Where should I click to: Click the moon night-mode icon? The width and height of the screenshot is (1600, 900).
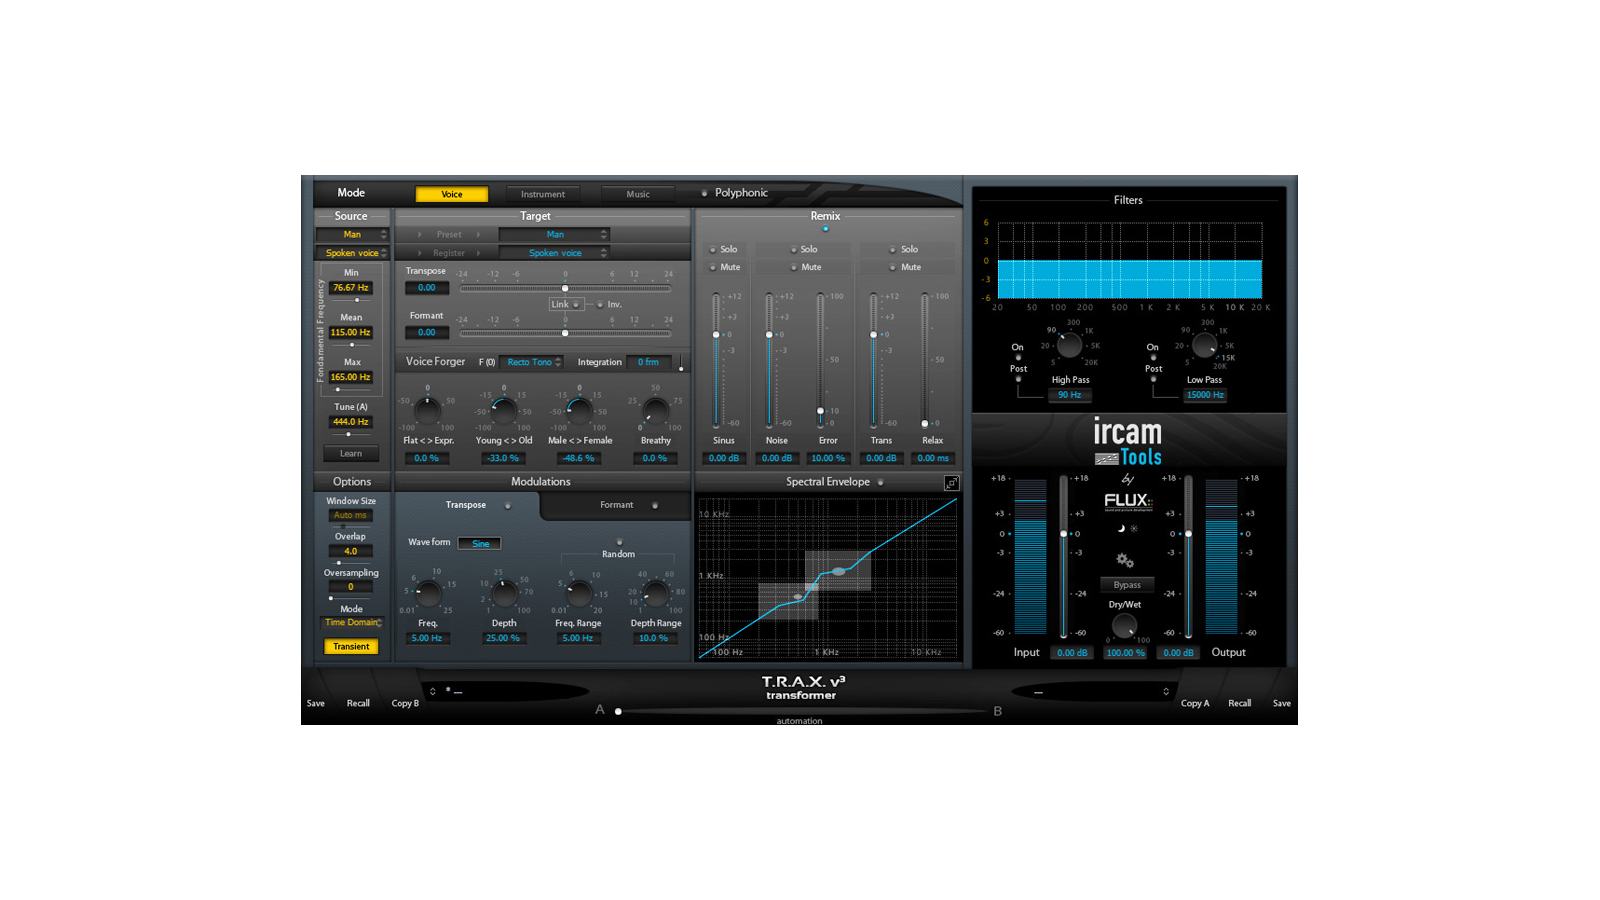click(1121, 528)
